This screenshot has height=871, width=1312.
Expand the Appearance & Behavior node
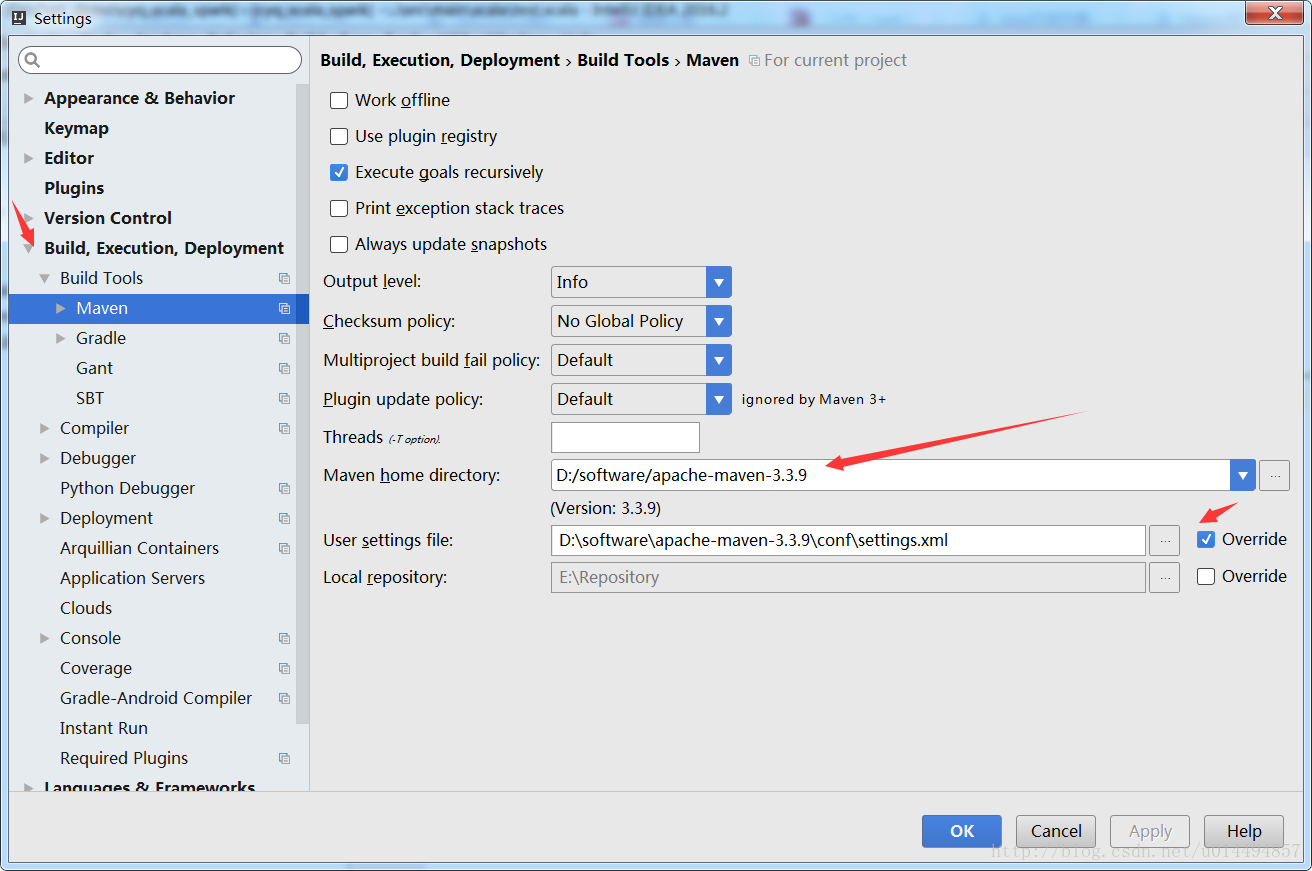click(x=29, y=98)
